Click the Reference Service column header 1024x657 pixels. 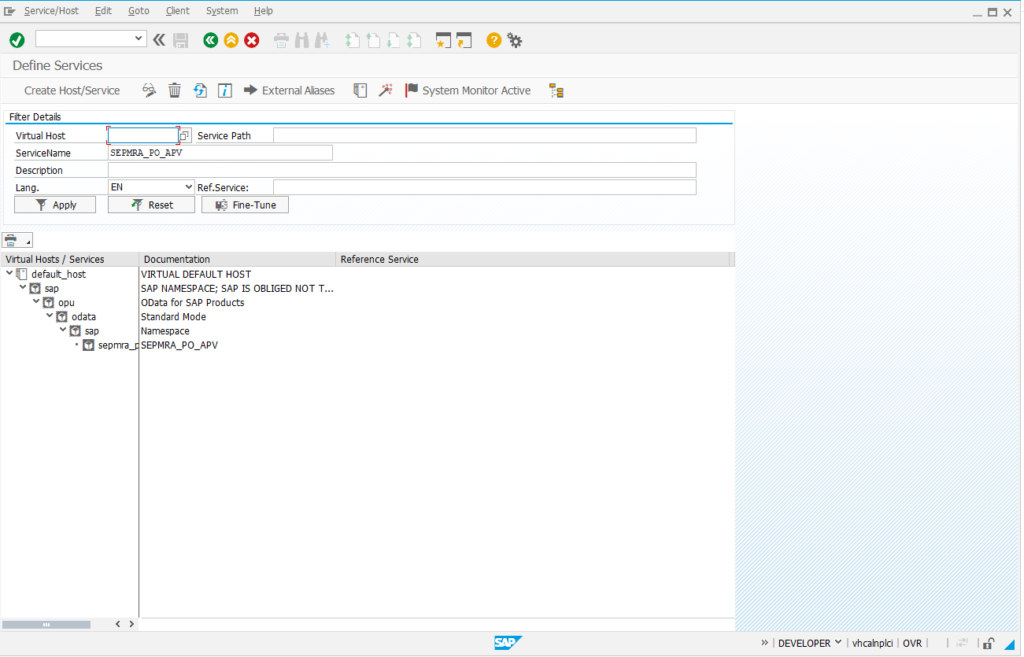click(532, 259)
